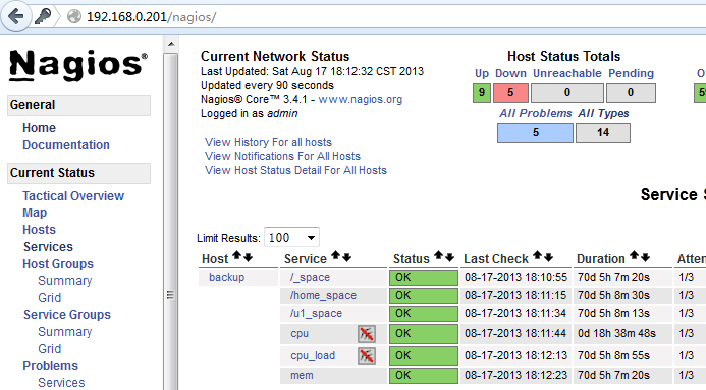Click duration 0d 18h 38m 48s

617,334
